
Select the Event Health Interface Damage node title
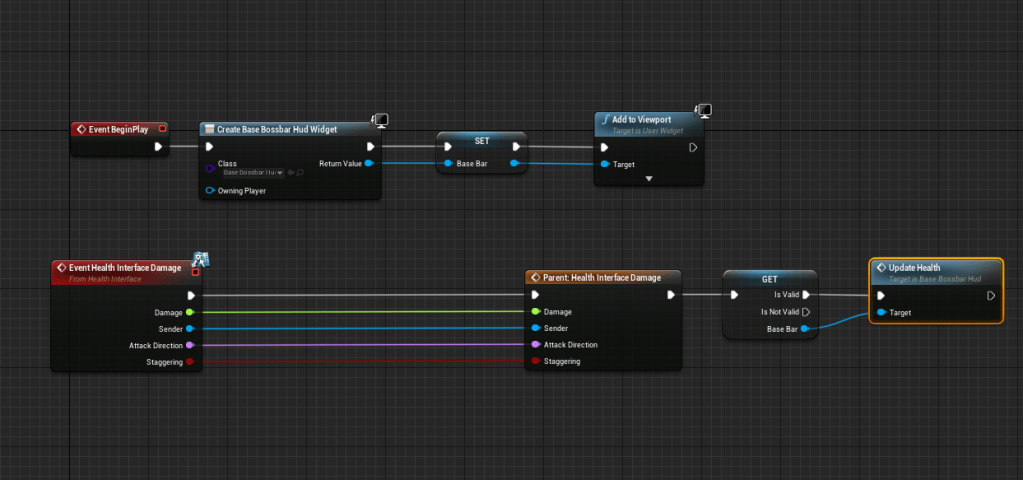(125, 268)
